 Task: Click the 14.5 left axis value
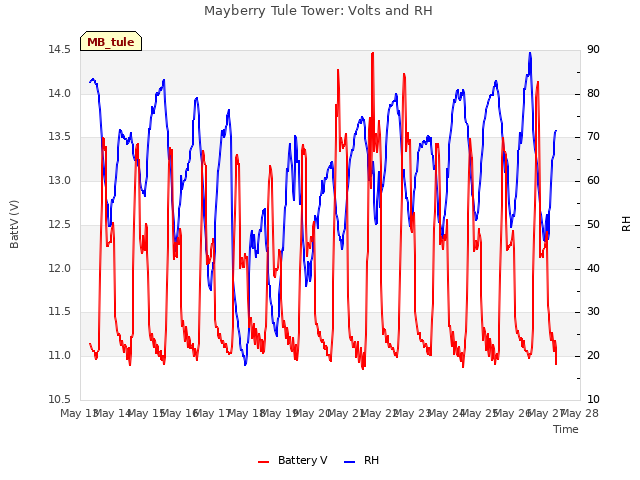[59, 49]
